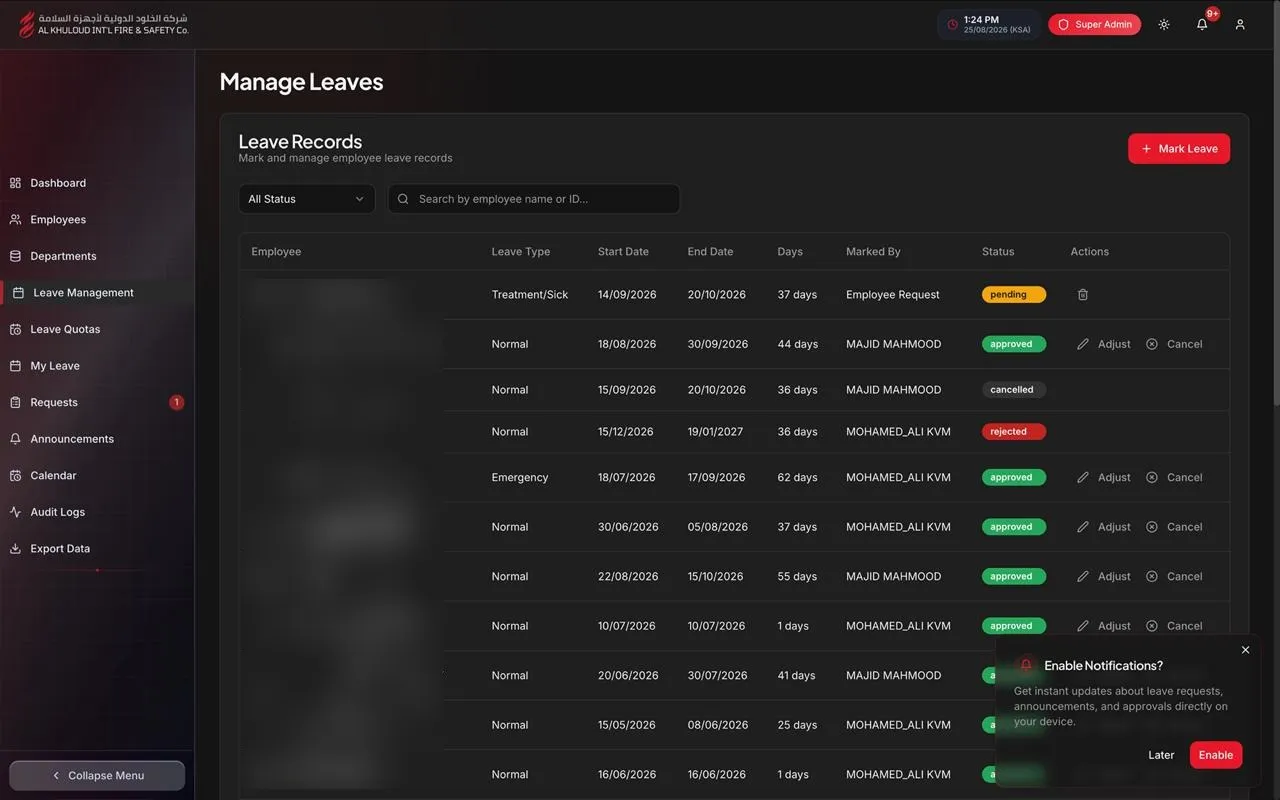Click the cancelled status badge

click(x=1013, y=390)
